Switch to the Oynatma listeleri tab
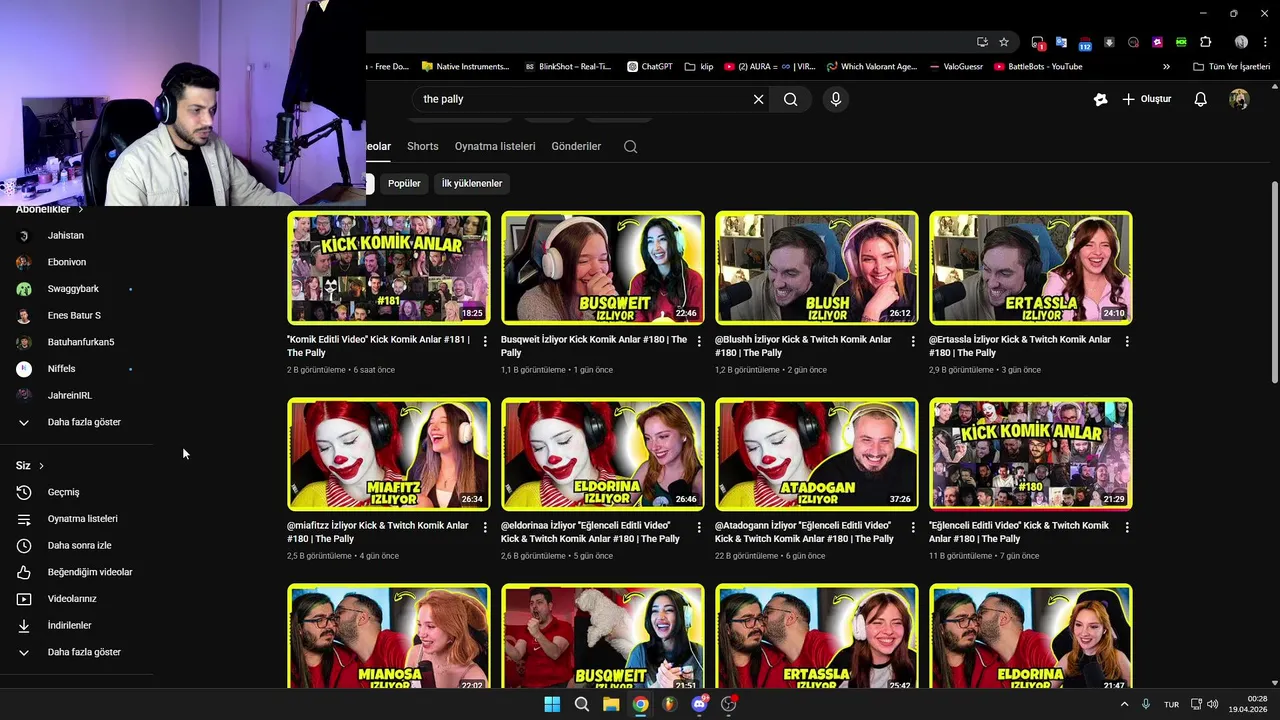This screenshot has height=720, width=1280. click(495, 146)
